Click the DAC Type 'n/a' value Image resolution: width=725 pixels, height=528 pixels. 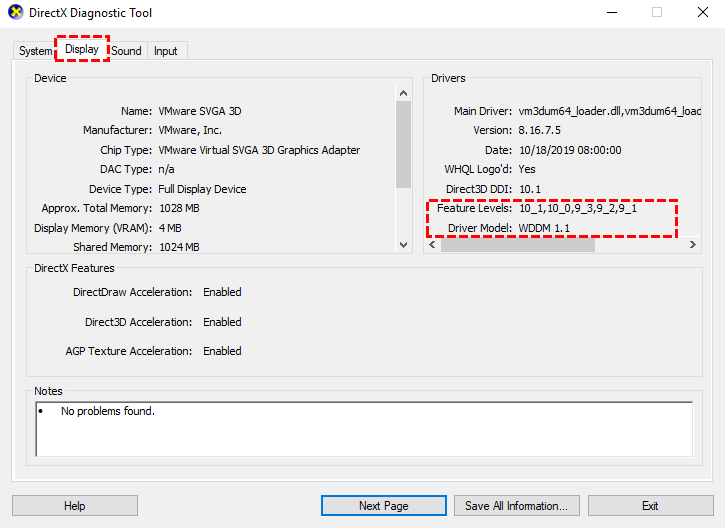[166, 169]
